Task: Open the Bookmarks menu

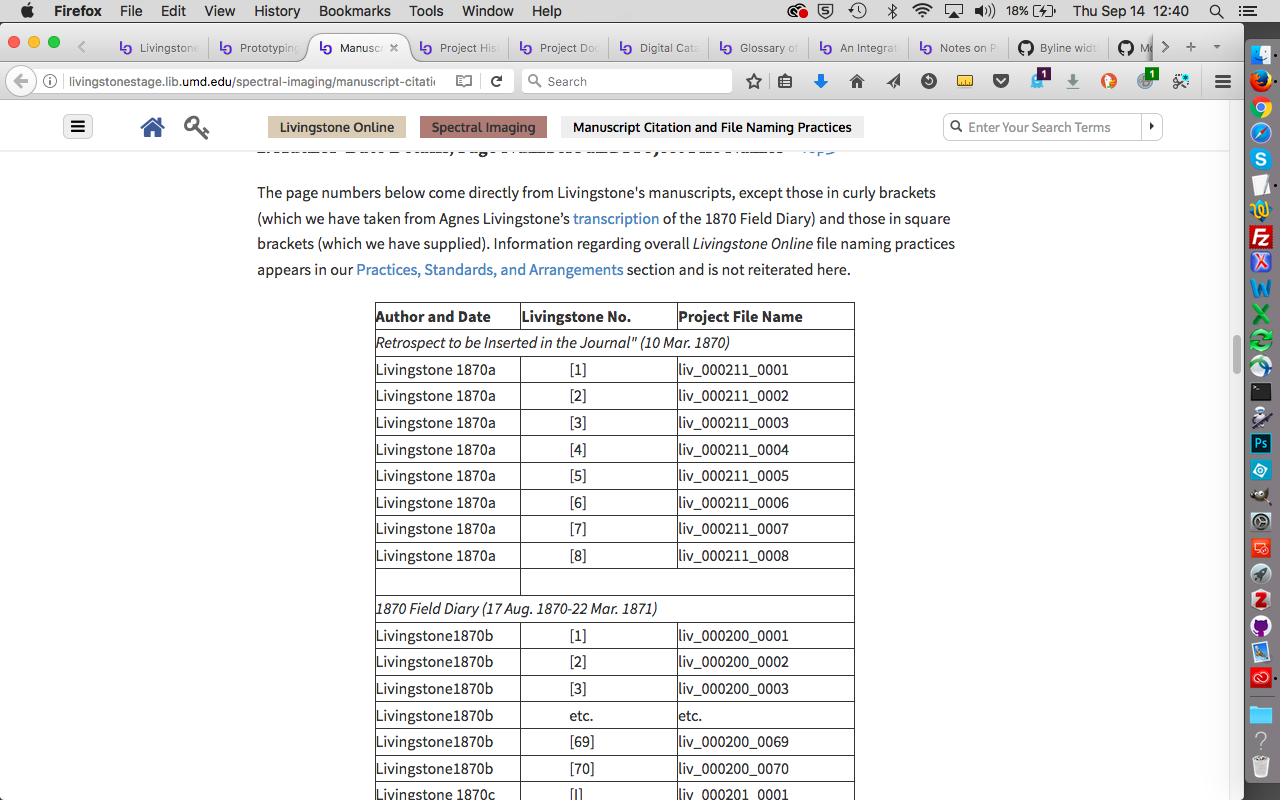Action: click(354, 11)
